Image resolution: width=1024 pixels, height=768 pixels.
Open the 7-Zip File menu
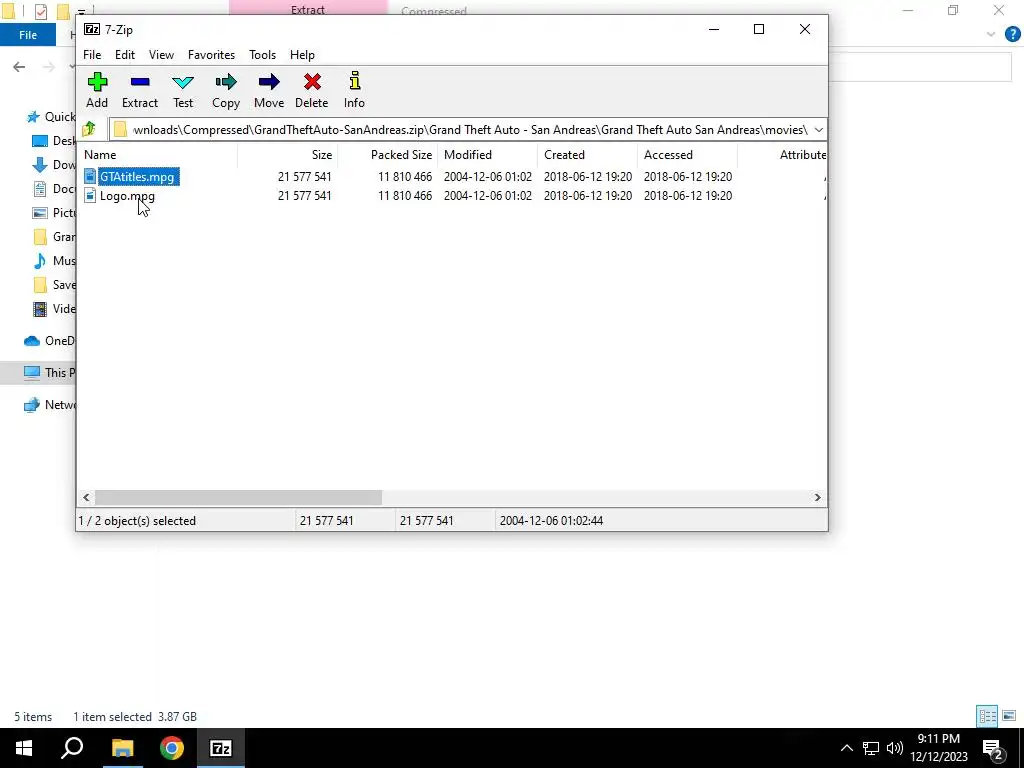(92, 55)
